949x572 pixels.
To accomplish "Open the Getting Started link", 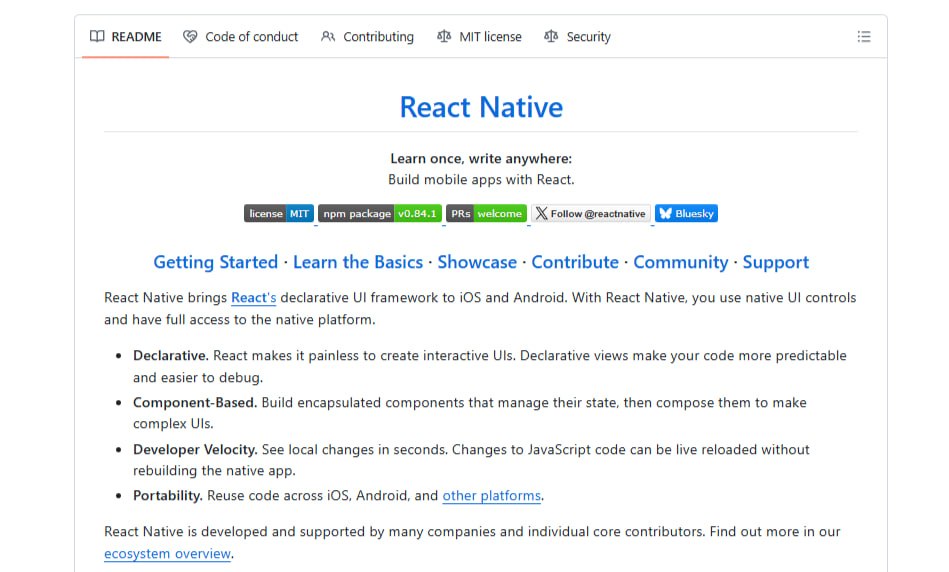I will tap(215, 262).
